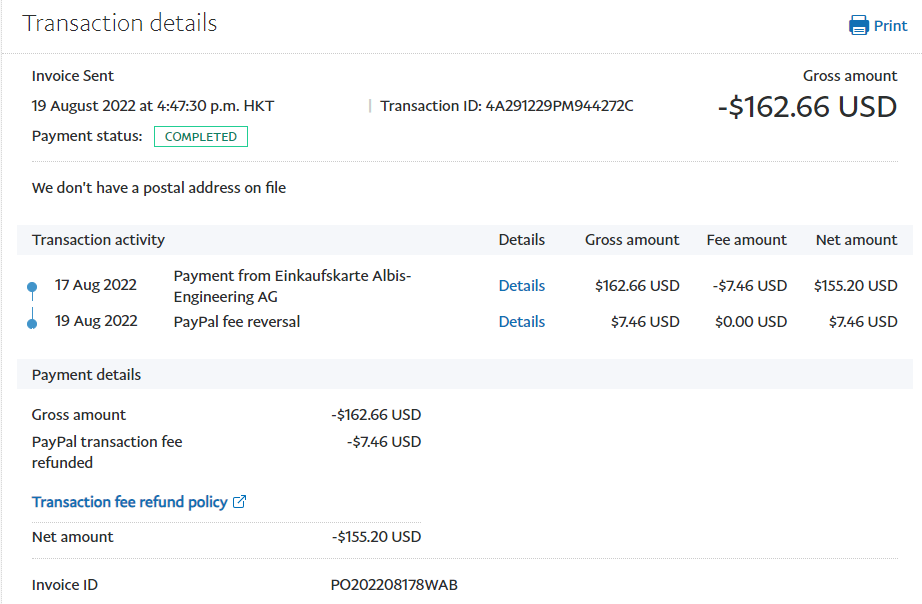This screenshot has height=604, width=922.
Task: Click the printer icon
Action: [x=859, y=26]
